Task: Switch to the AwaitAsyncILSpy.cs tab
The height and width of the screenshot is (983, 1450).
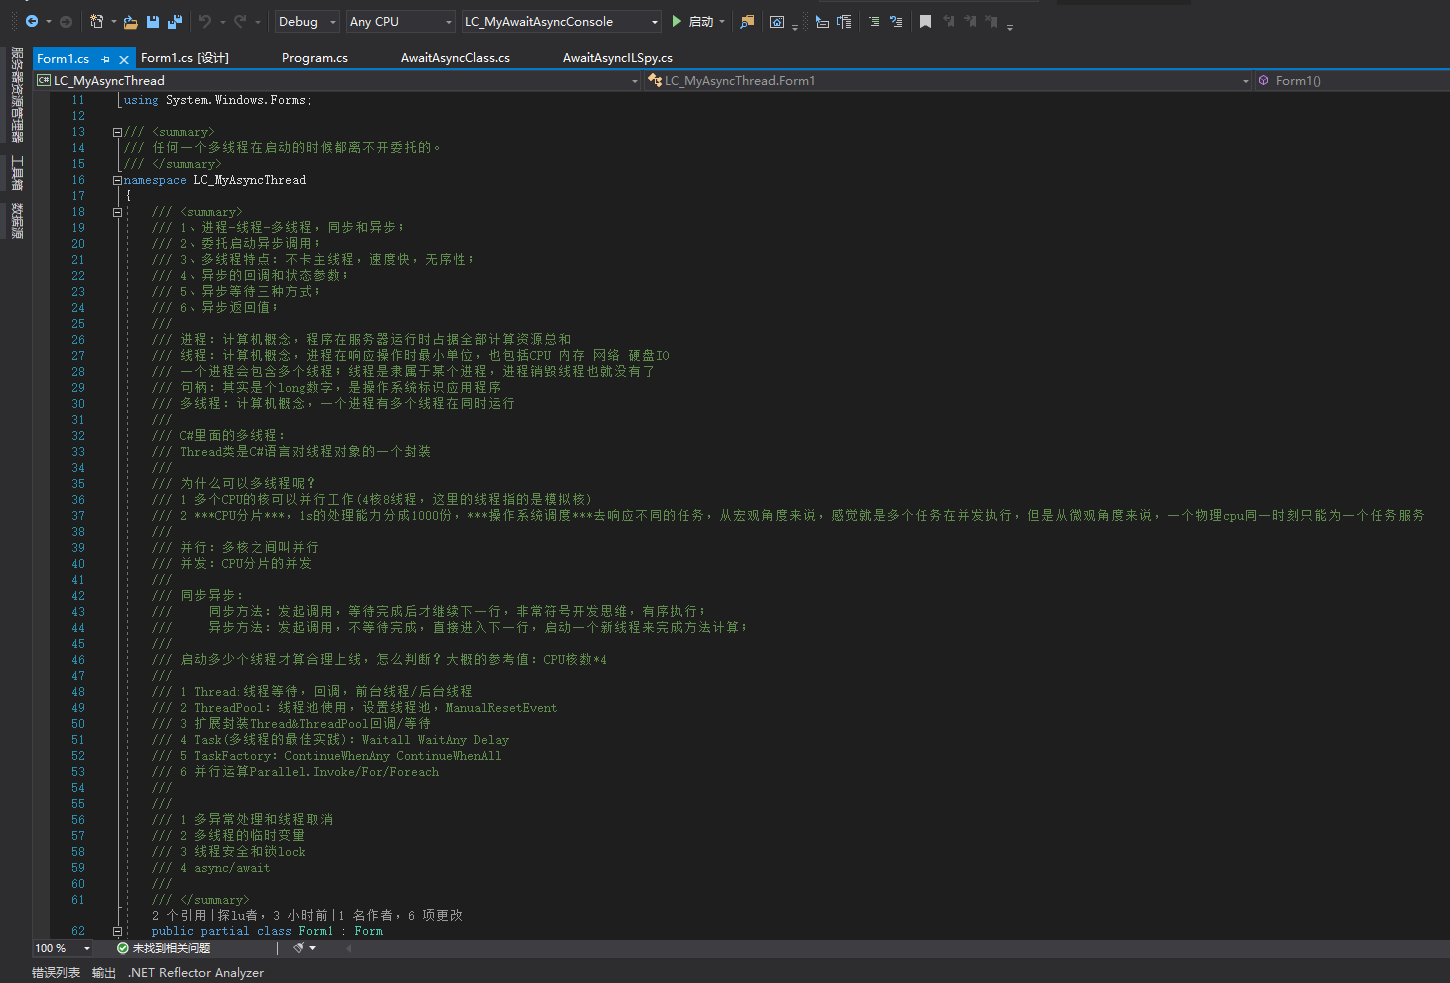Action: tap(618, 58)
